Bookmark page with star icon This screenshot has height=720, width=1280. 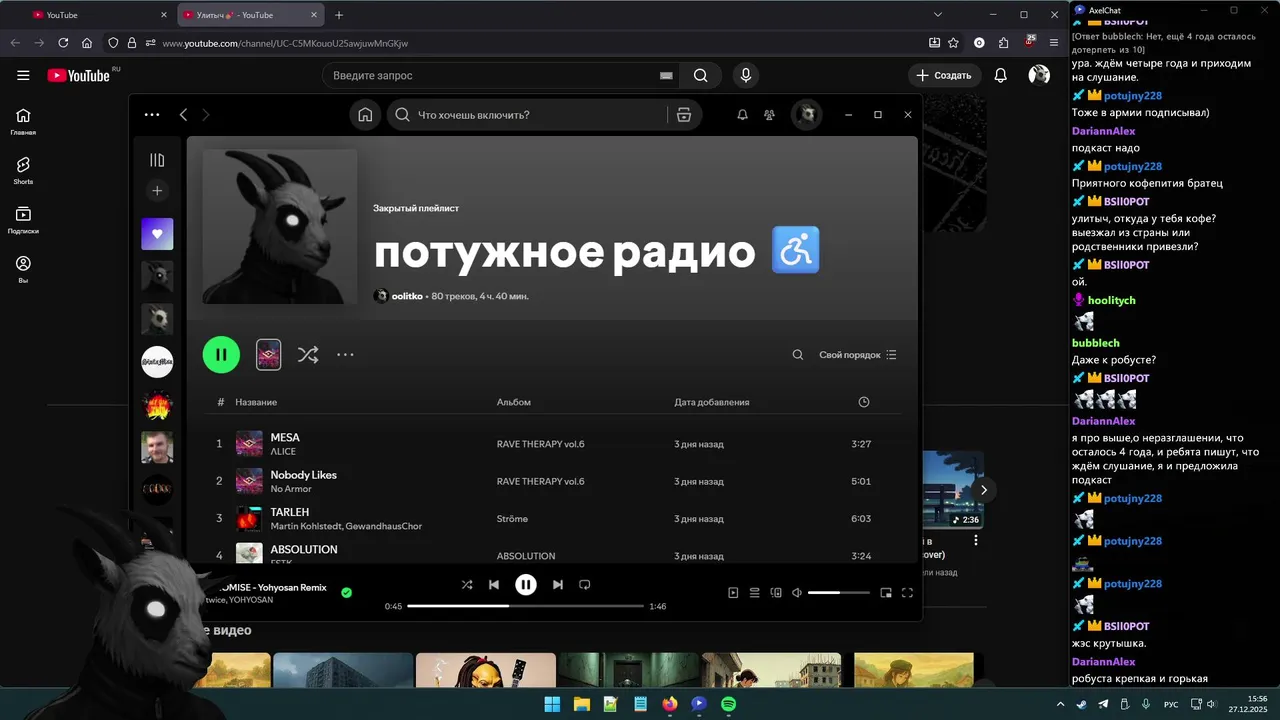click(x=953, y=43)
